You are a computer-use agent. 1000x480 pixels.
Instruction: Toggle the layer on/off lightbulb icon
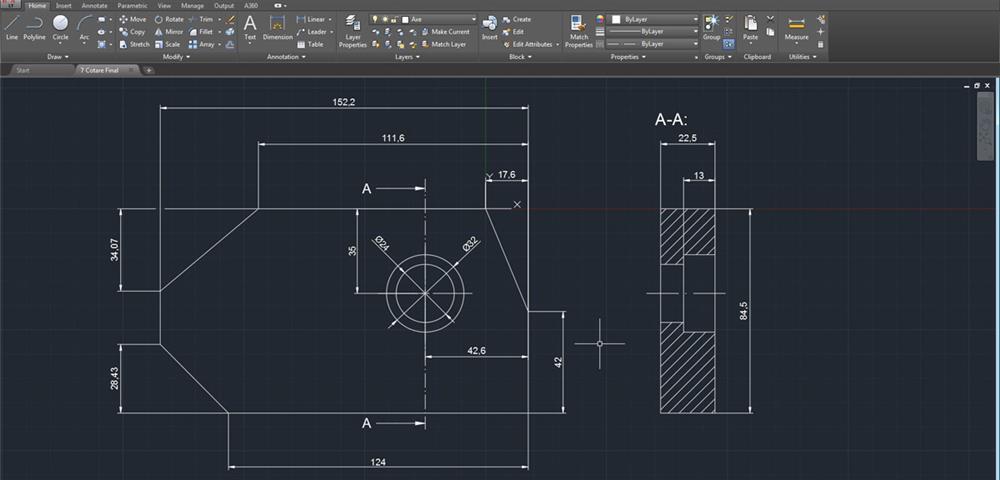pyautogui.click(x=376, y=19)
